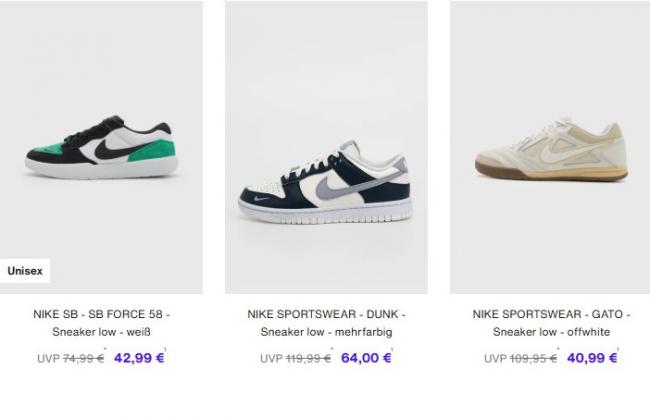This screenshot has height=417, width=650.
Task: Open the navy Dunk sneaker image
Action: tap(326, 147)
